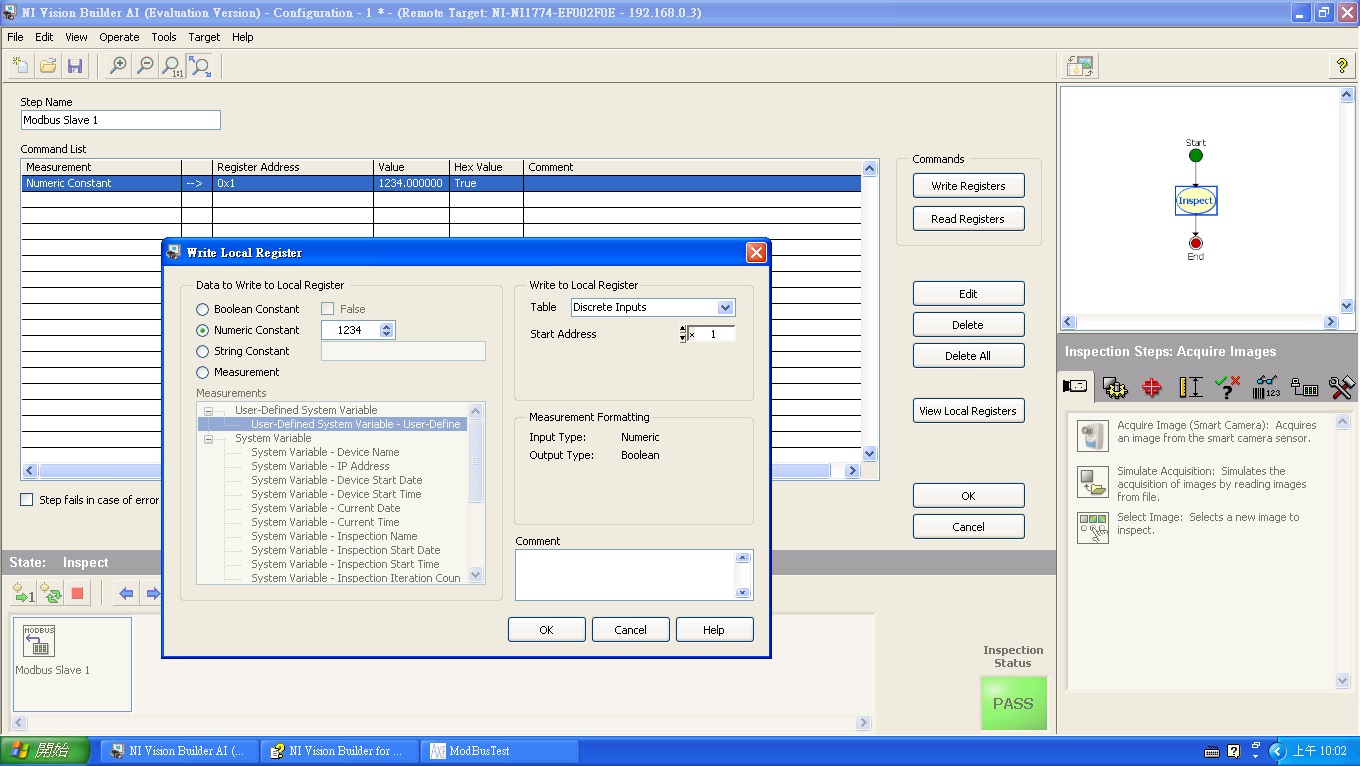Click the red Stop inspection button
Screen dimensions: 1360x766
[77, 594]
